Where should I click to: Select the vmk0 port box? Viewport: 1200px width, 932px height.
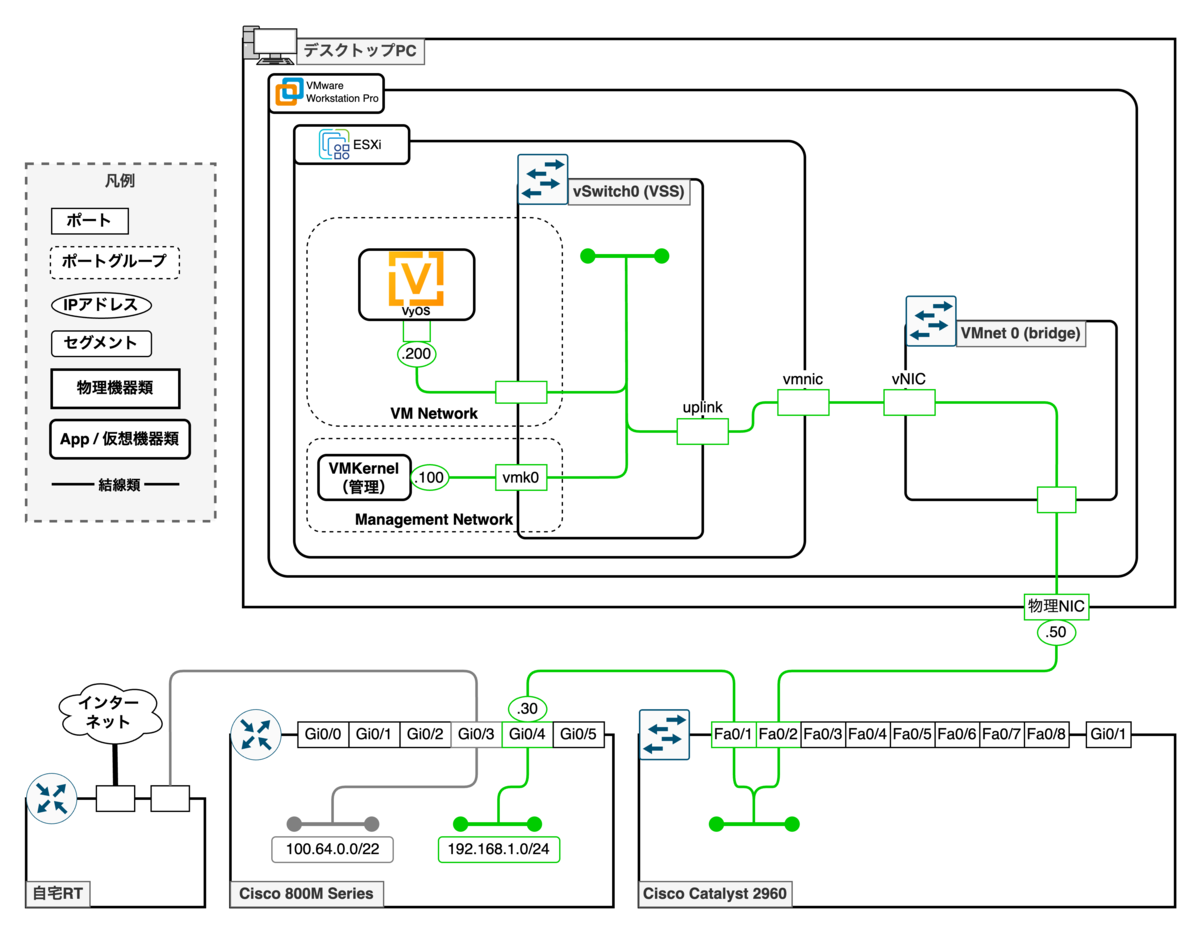(x=521, y=478)
